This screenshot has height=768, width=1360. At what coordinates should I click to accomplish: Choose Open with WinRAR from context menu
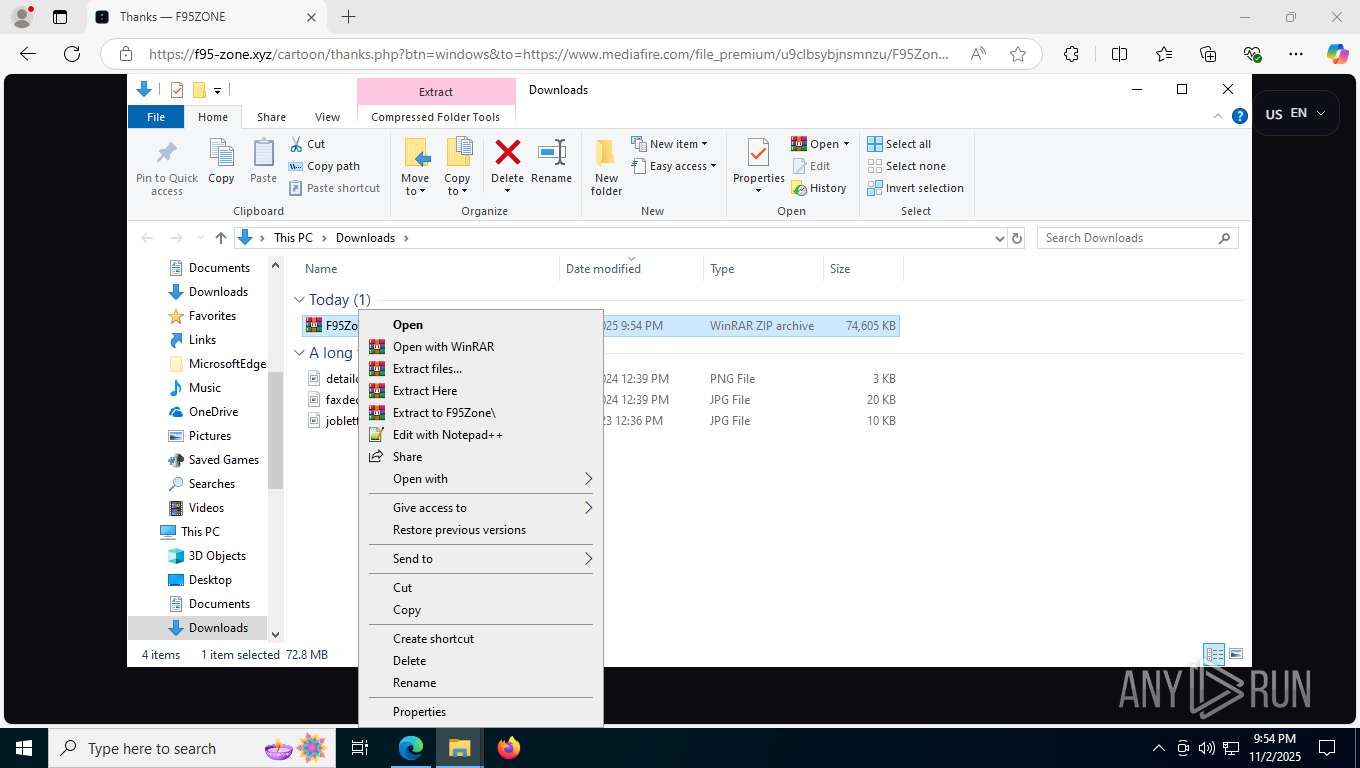pos(481,347)
